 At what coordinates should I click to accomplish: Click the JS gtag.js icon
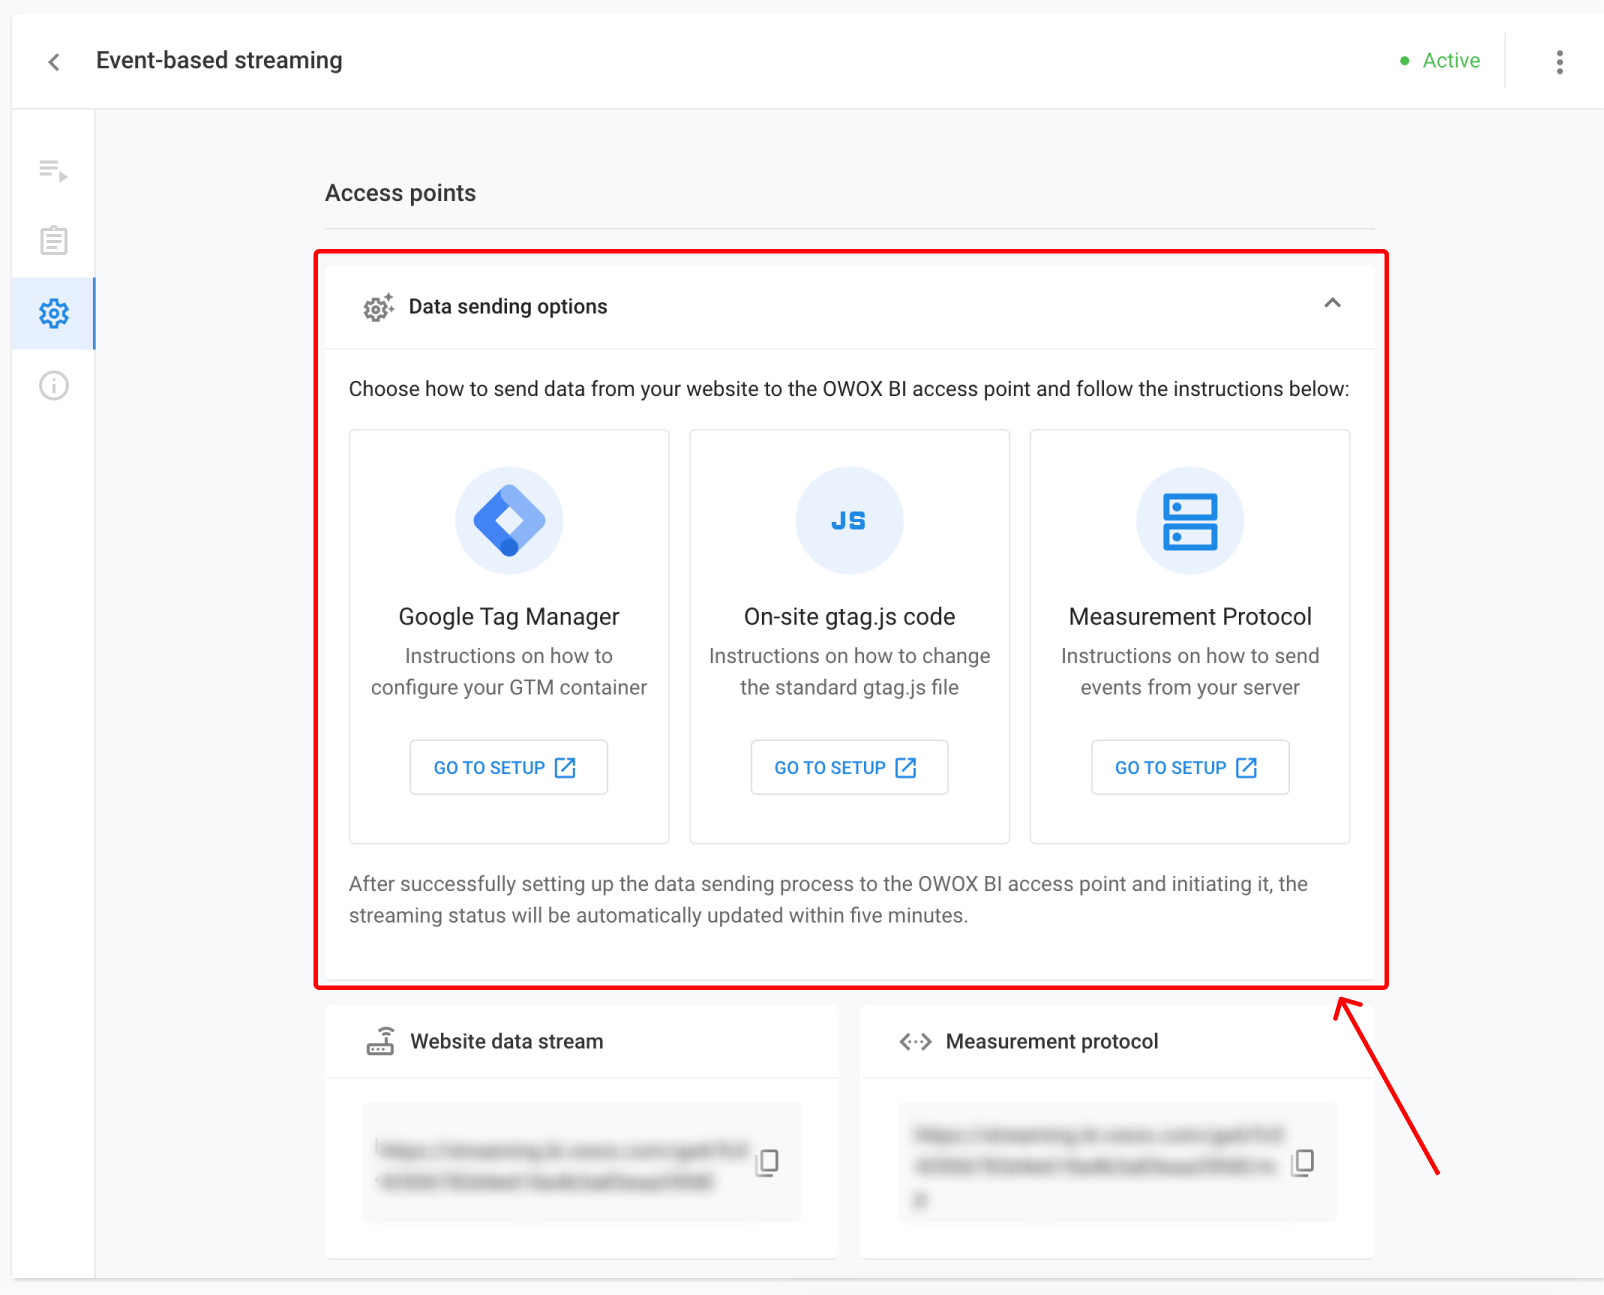(x=849, y=520)
